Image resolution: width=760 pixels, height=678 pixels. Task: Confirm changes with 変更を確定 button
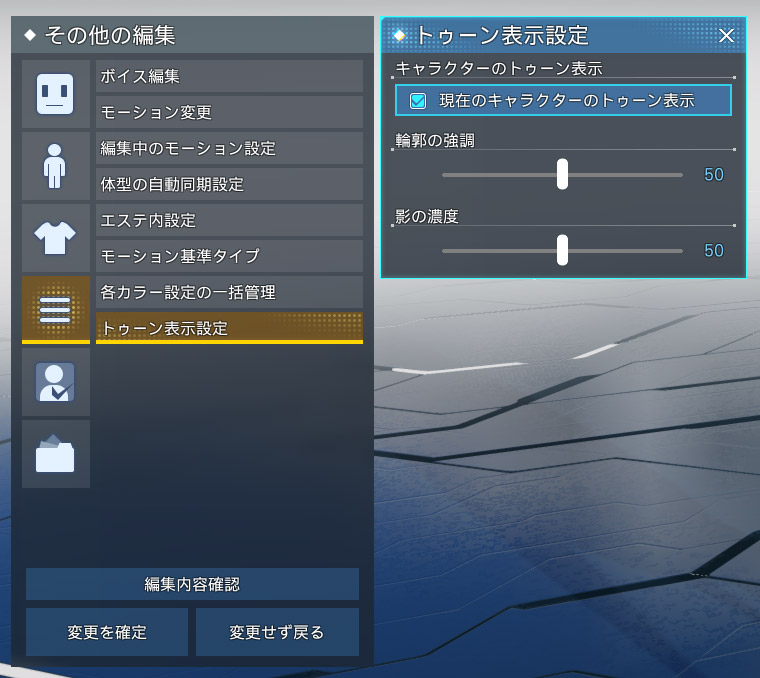pyautogui.click(x=107, y=632)
